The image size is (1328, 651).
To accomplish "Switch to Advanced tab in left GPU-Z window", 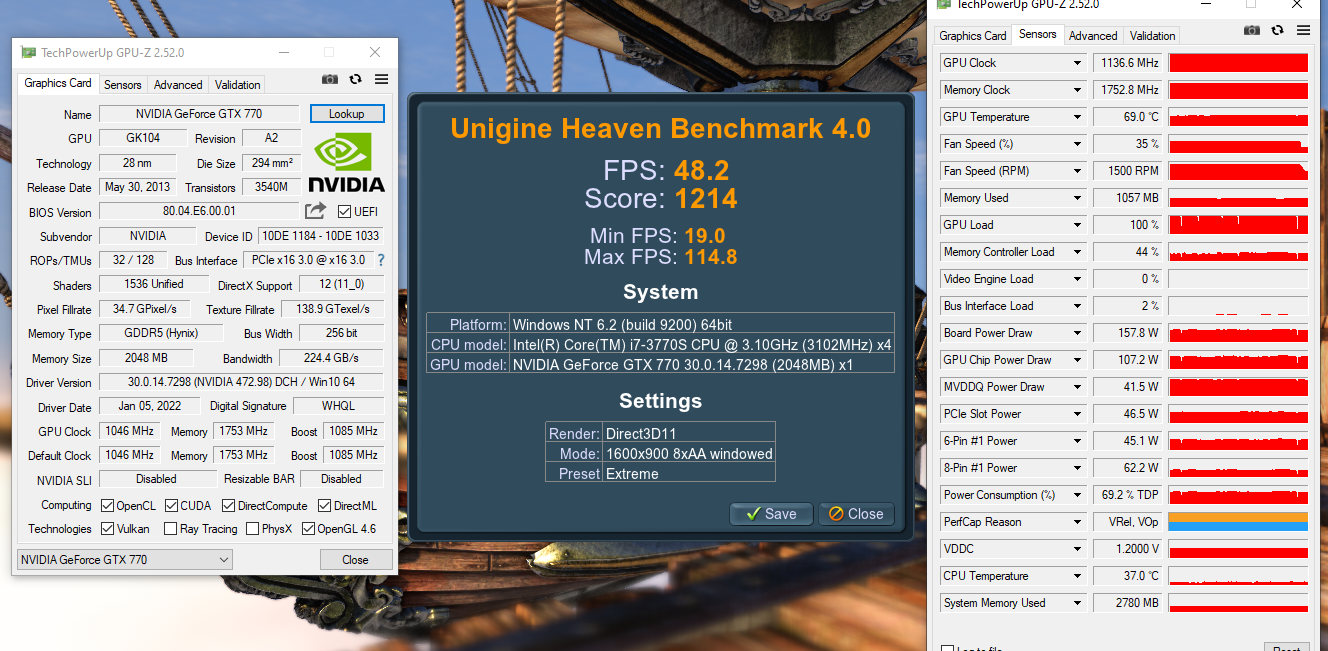I will [178, 85].
